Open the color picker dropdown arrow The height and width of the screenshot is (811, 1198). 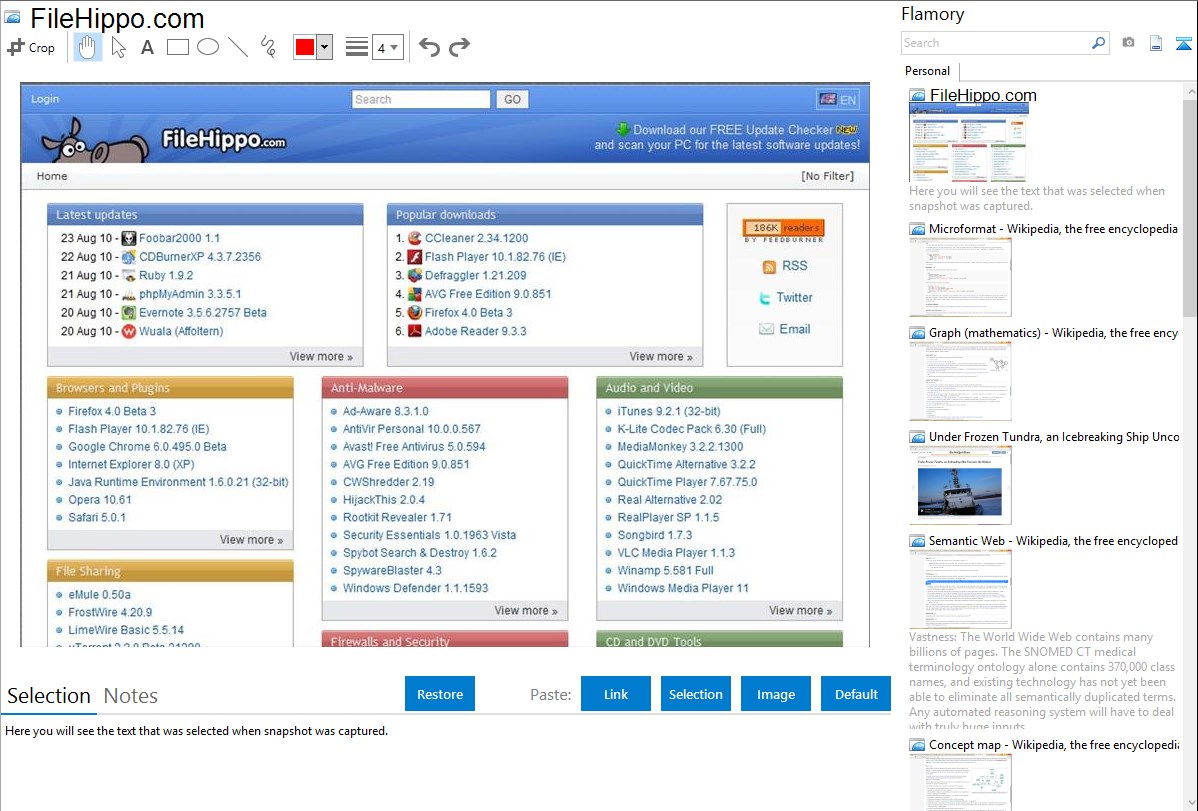325,47
